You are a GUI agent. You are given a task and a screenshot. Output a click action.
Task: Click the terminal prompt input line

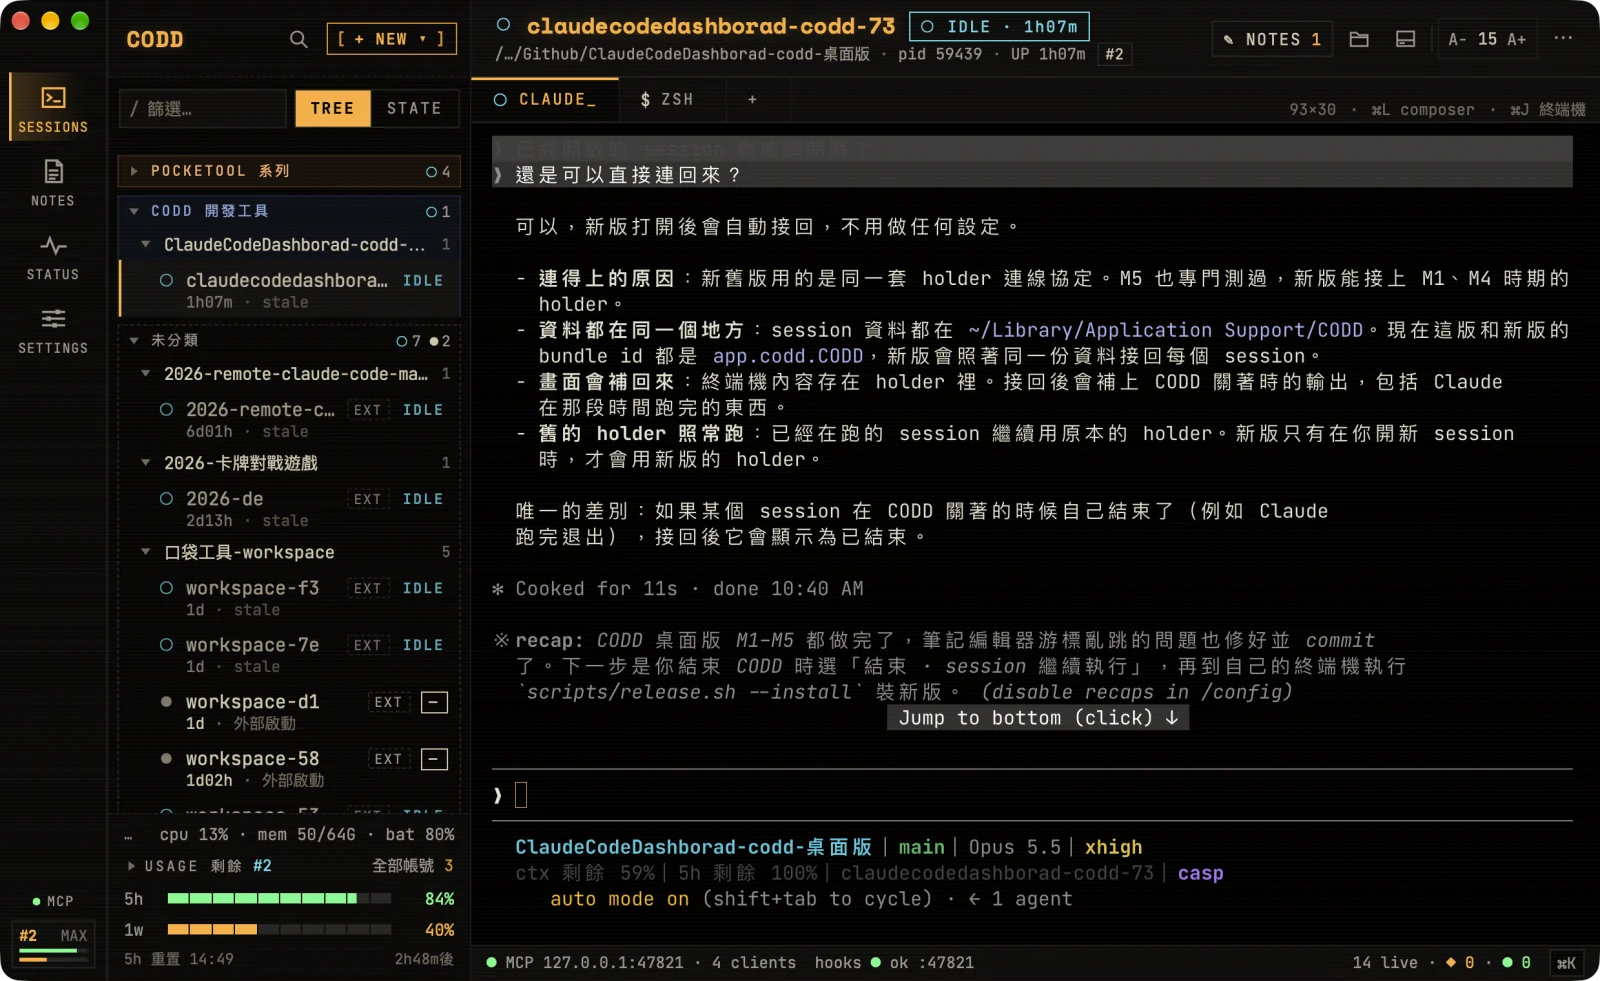click(1032, 795)
